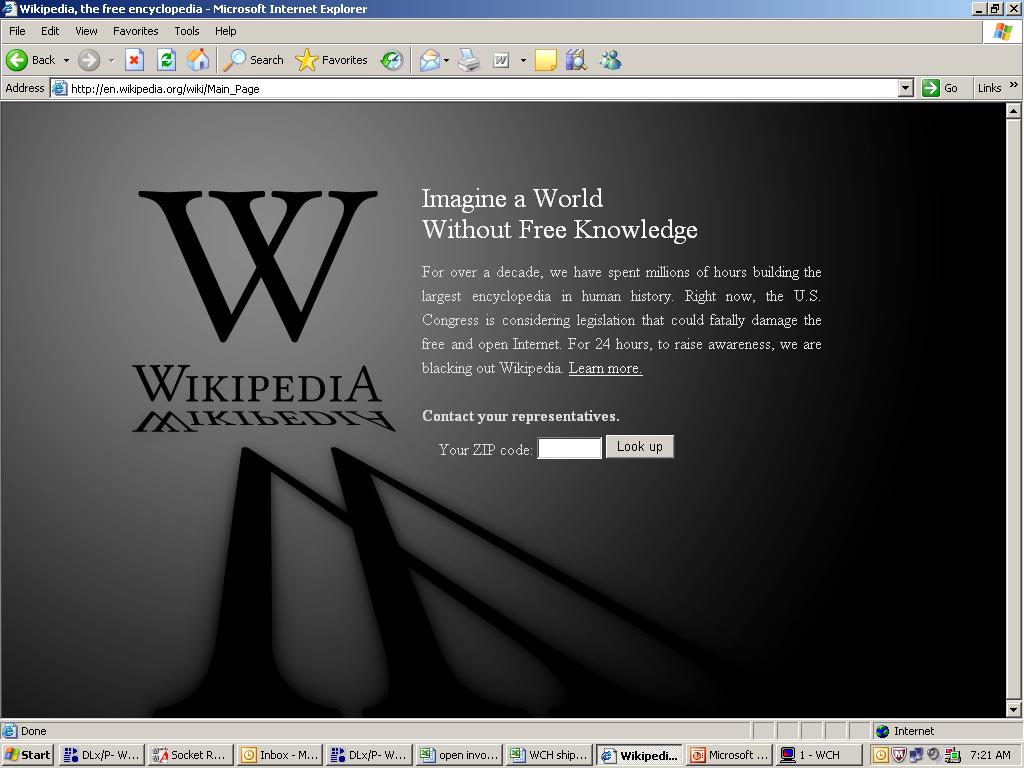Click the ZIP code input field
1024x768 pixels.
[569, 449]
